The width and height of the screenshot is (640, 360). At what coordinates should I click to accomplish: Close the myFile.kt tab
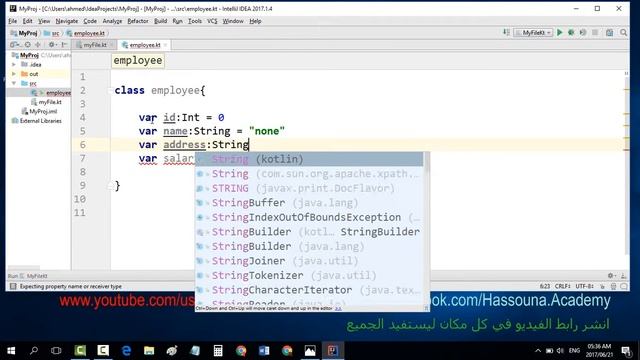111,45
